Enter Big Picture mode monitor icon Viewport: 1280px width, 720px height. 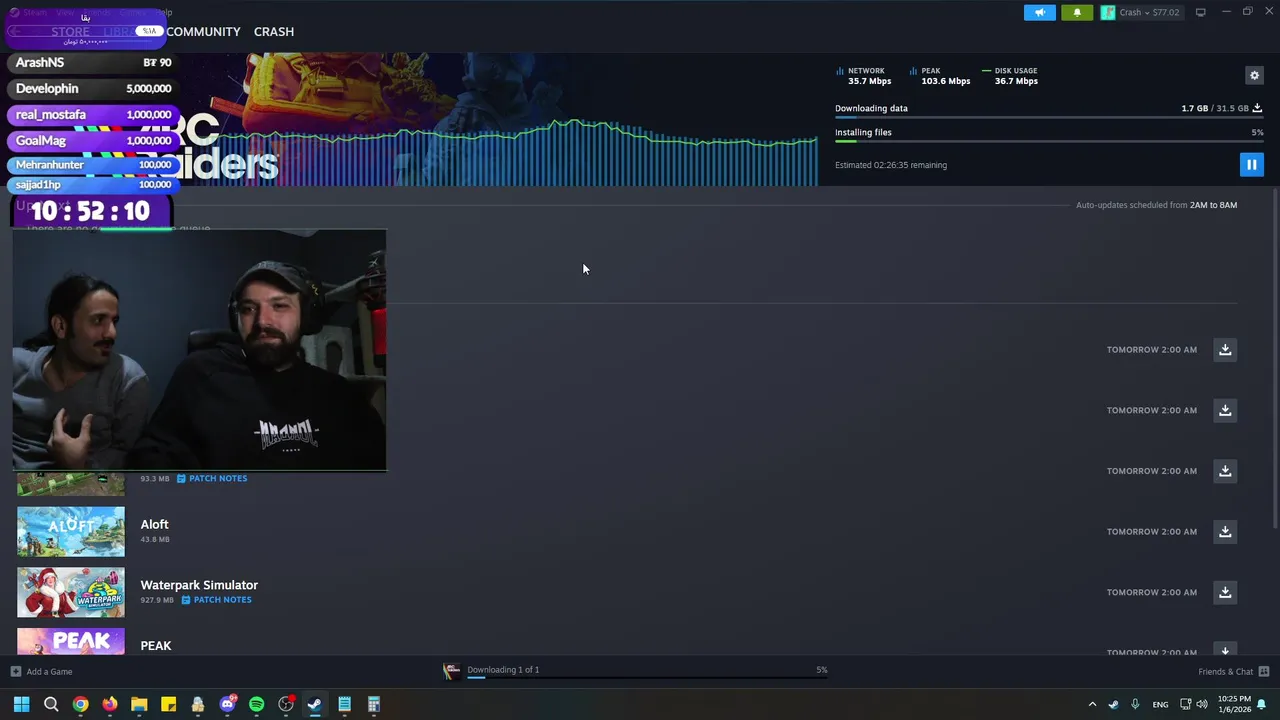click(x=1200, y=12)
